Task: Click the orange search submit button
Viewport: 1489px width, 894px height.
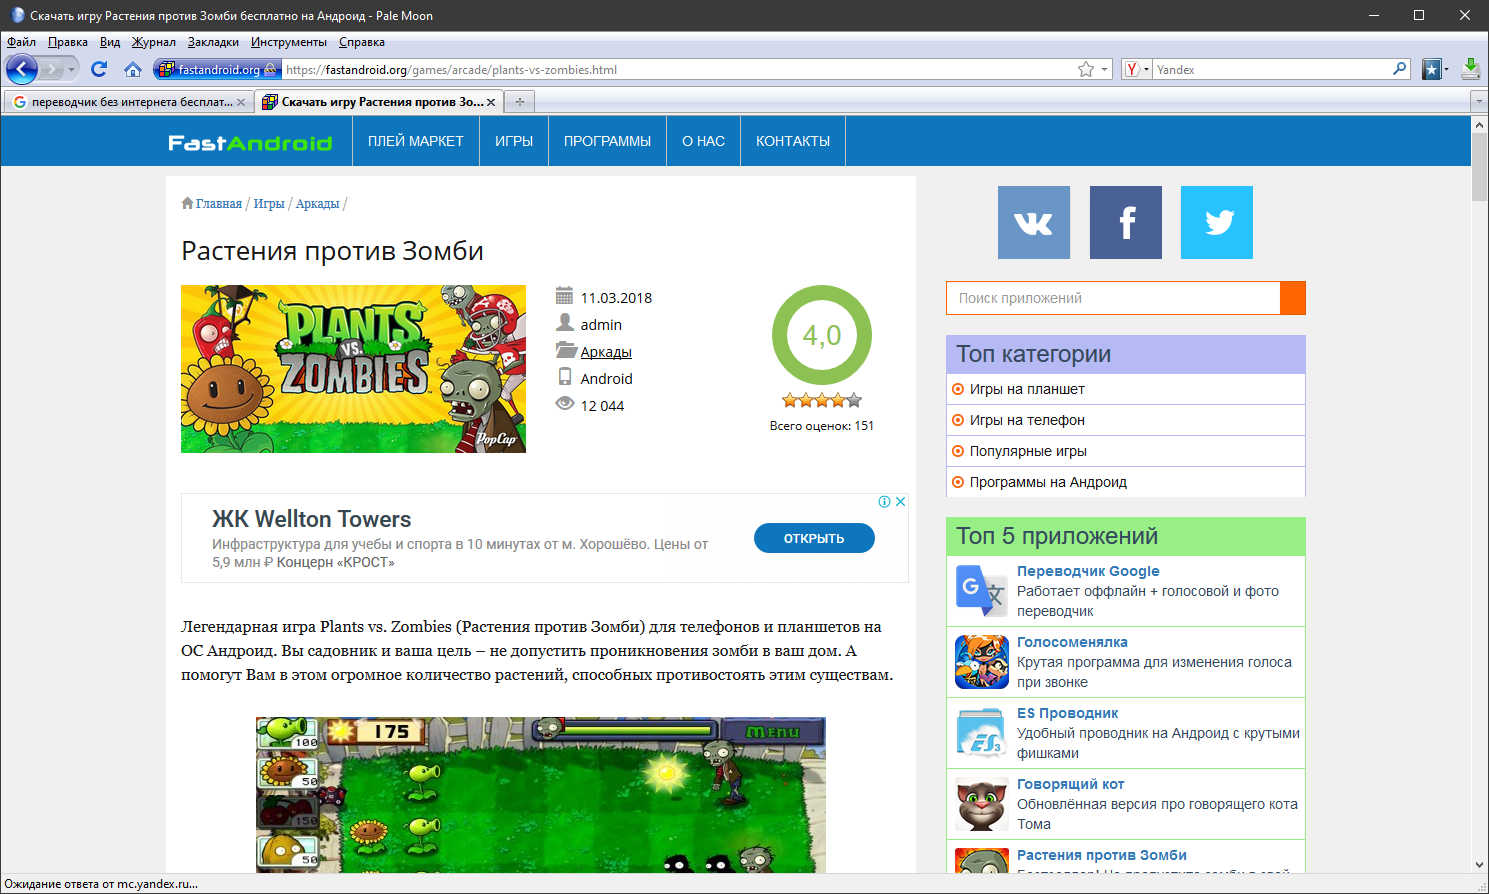Action: tap(1293, 298)
